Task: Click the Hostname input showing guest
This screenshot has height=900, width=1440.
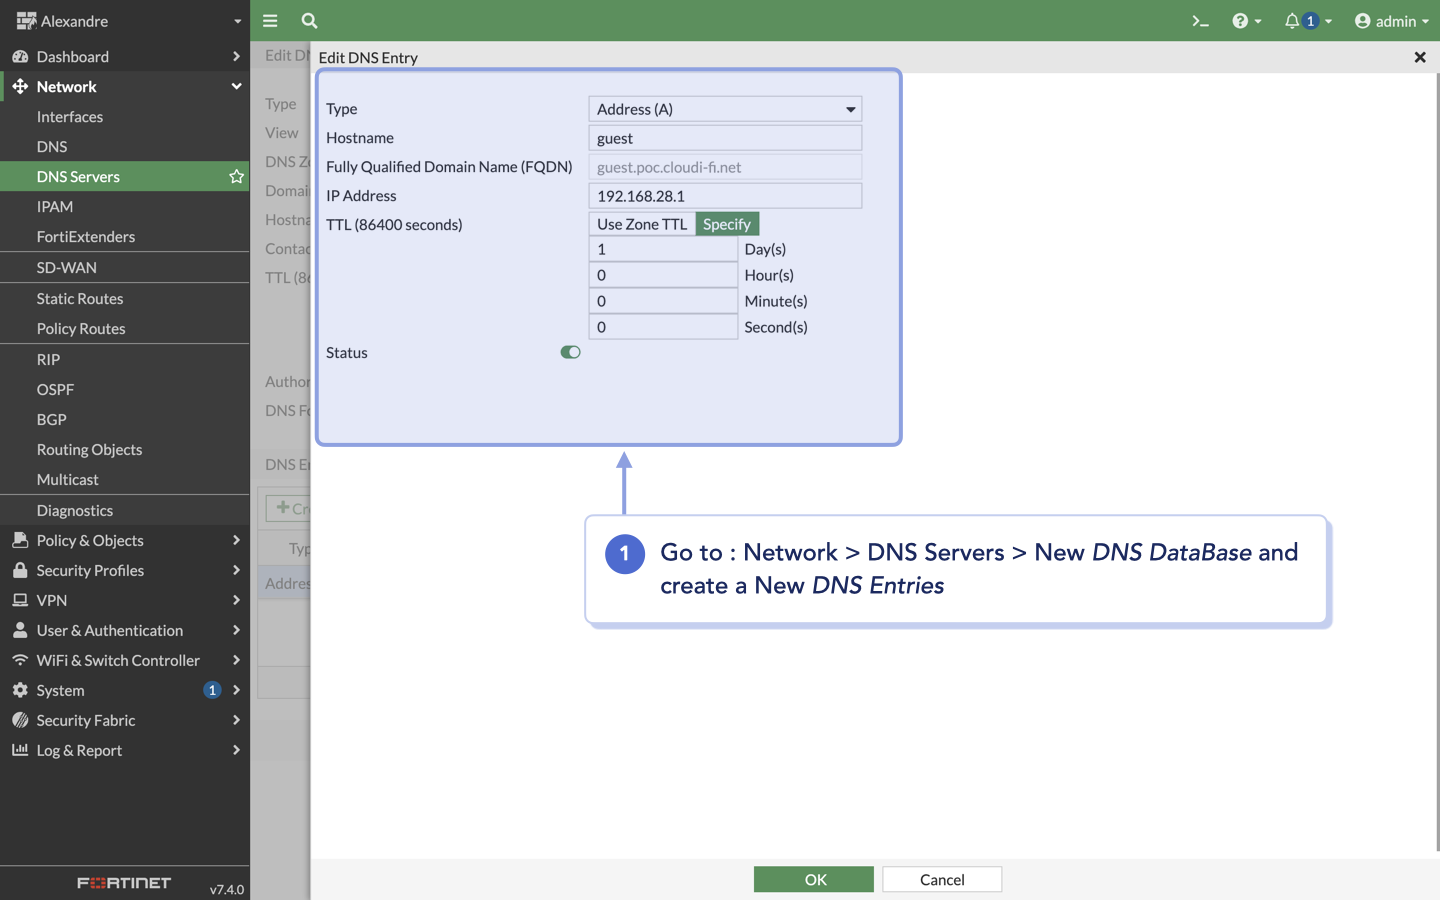Action: [x=724, y=137]
